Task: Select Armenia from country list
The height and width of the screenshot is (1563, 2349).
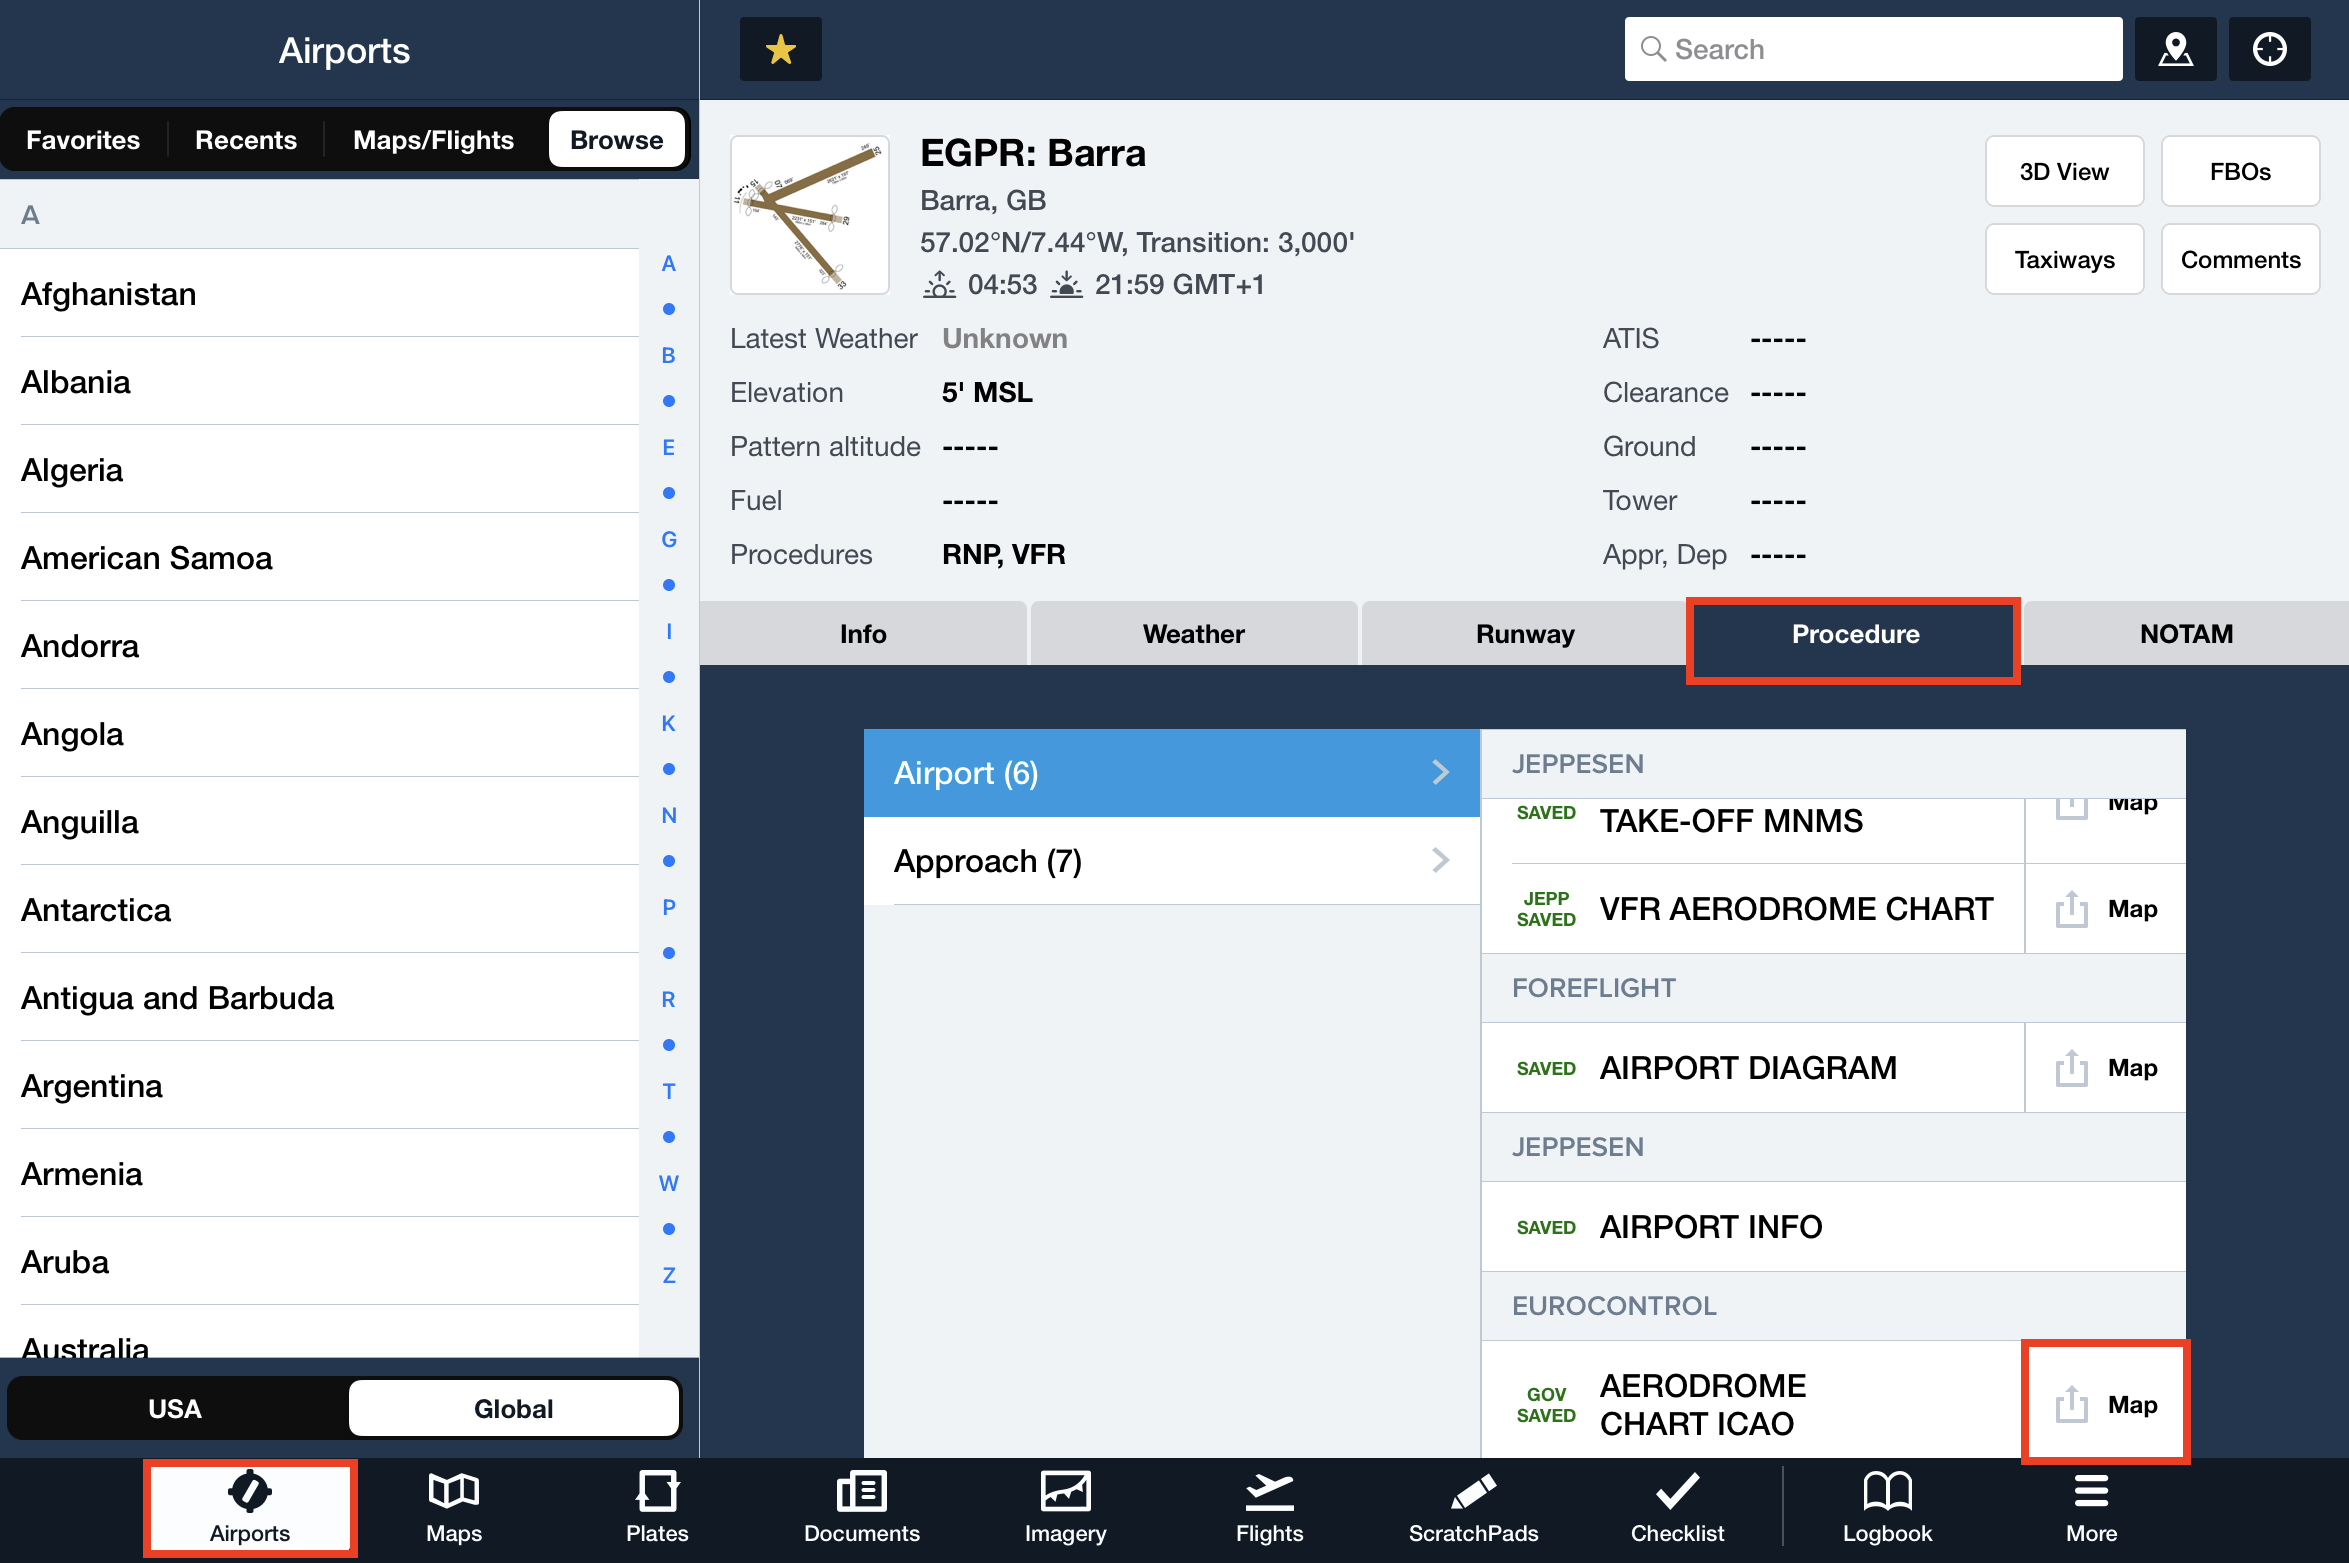Action: point(320,1174)
